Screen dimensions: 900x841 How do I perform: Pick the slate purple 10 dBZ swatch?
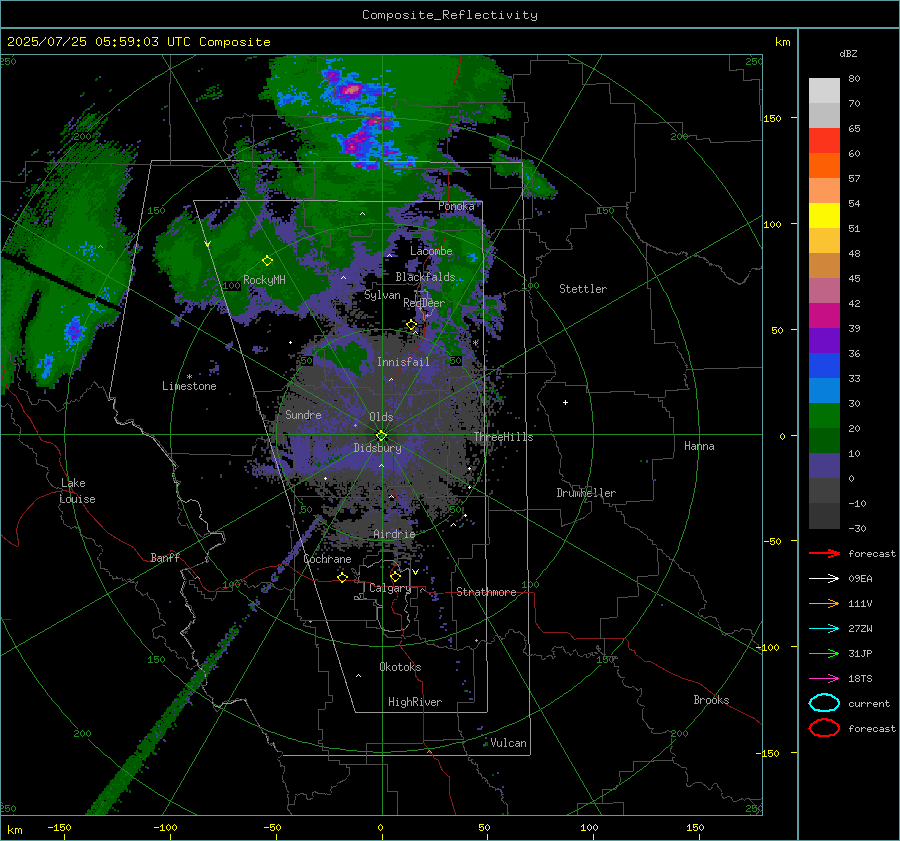click(x=824, y=466)
